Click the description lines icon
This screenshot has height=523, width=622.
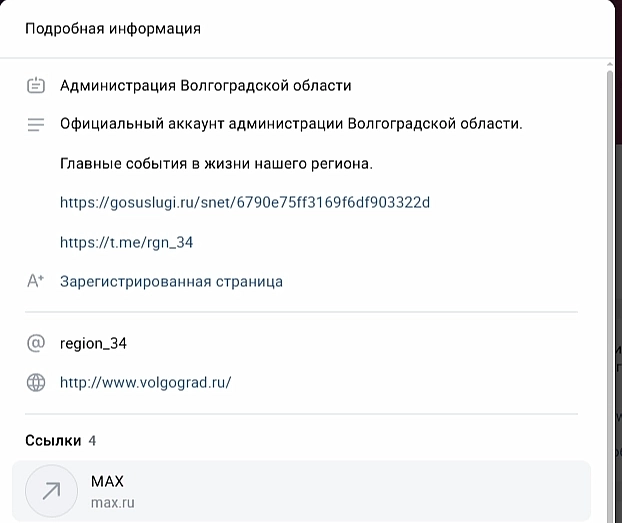click(36, 125)
